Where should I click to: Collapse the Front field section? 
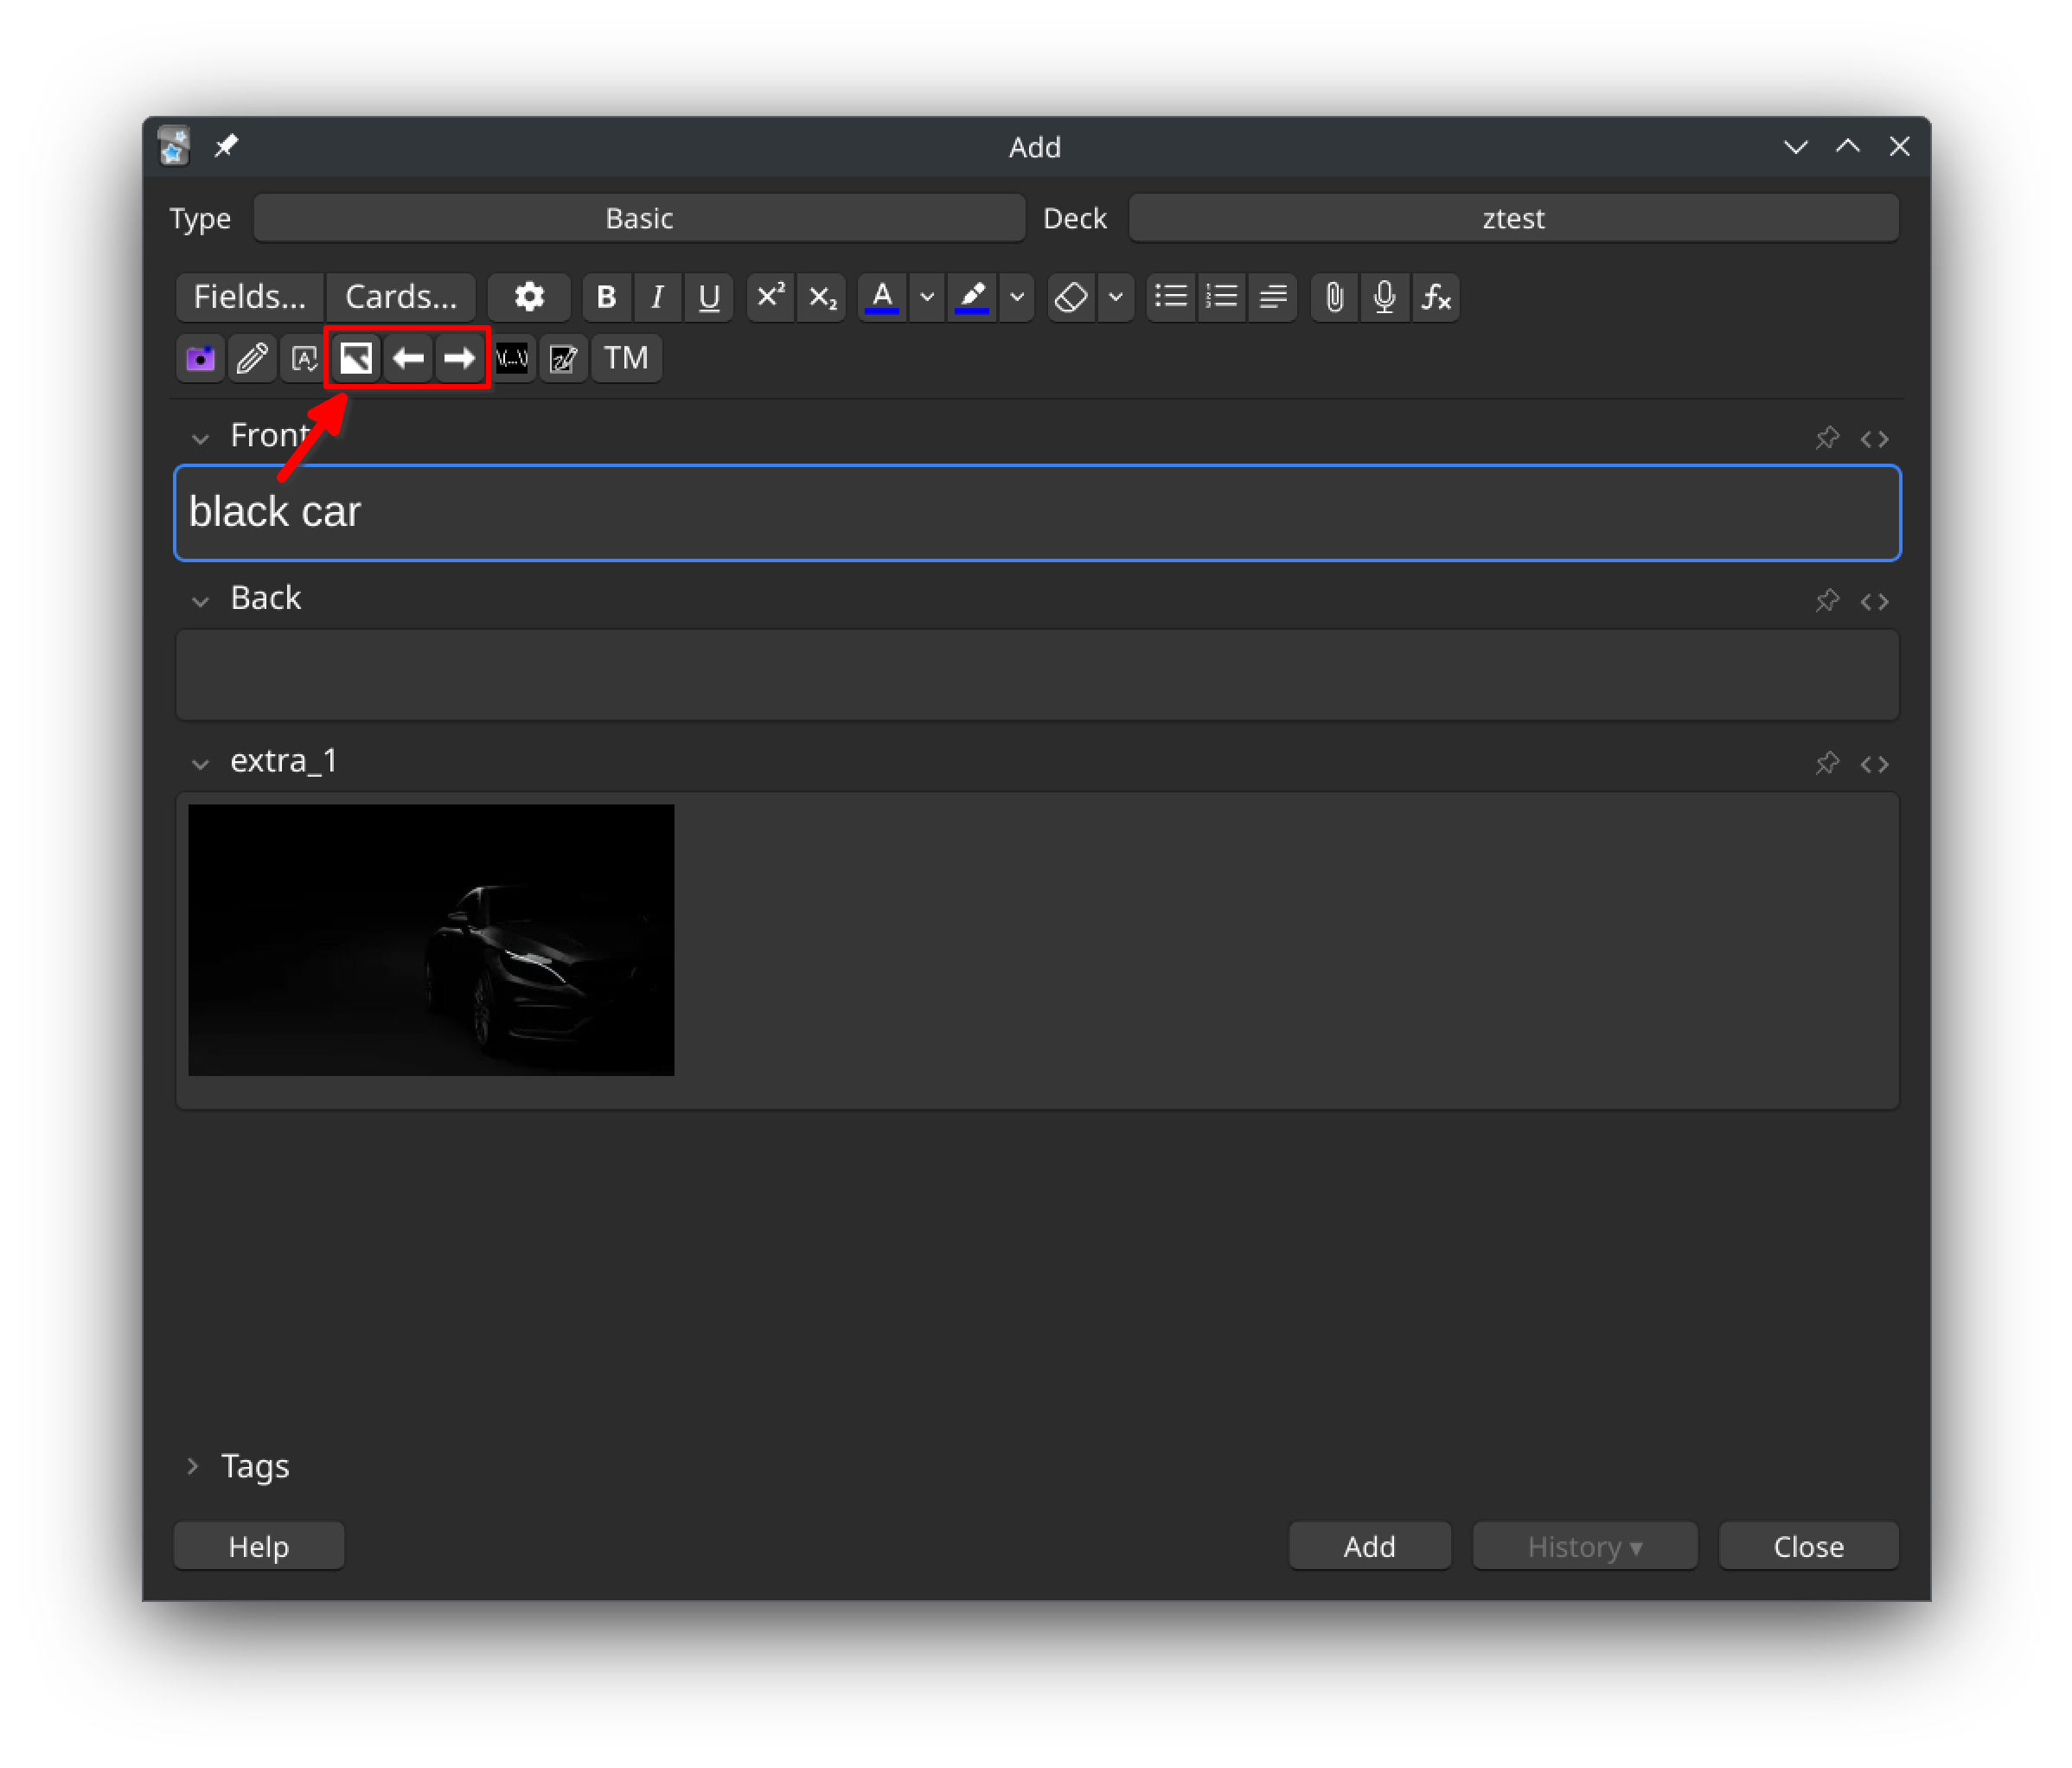(x=200, y=438)
